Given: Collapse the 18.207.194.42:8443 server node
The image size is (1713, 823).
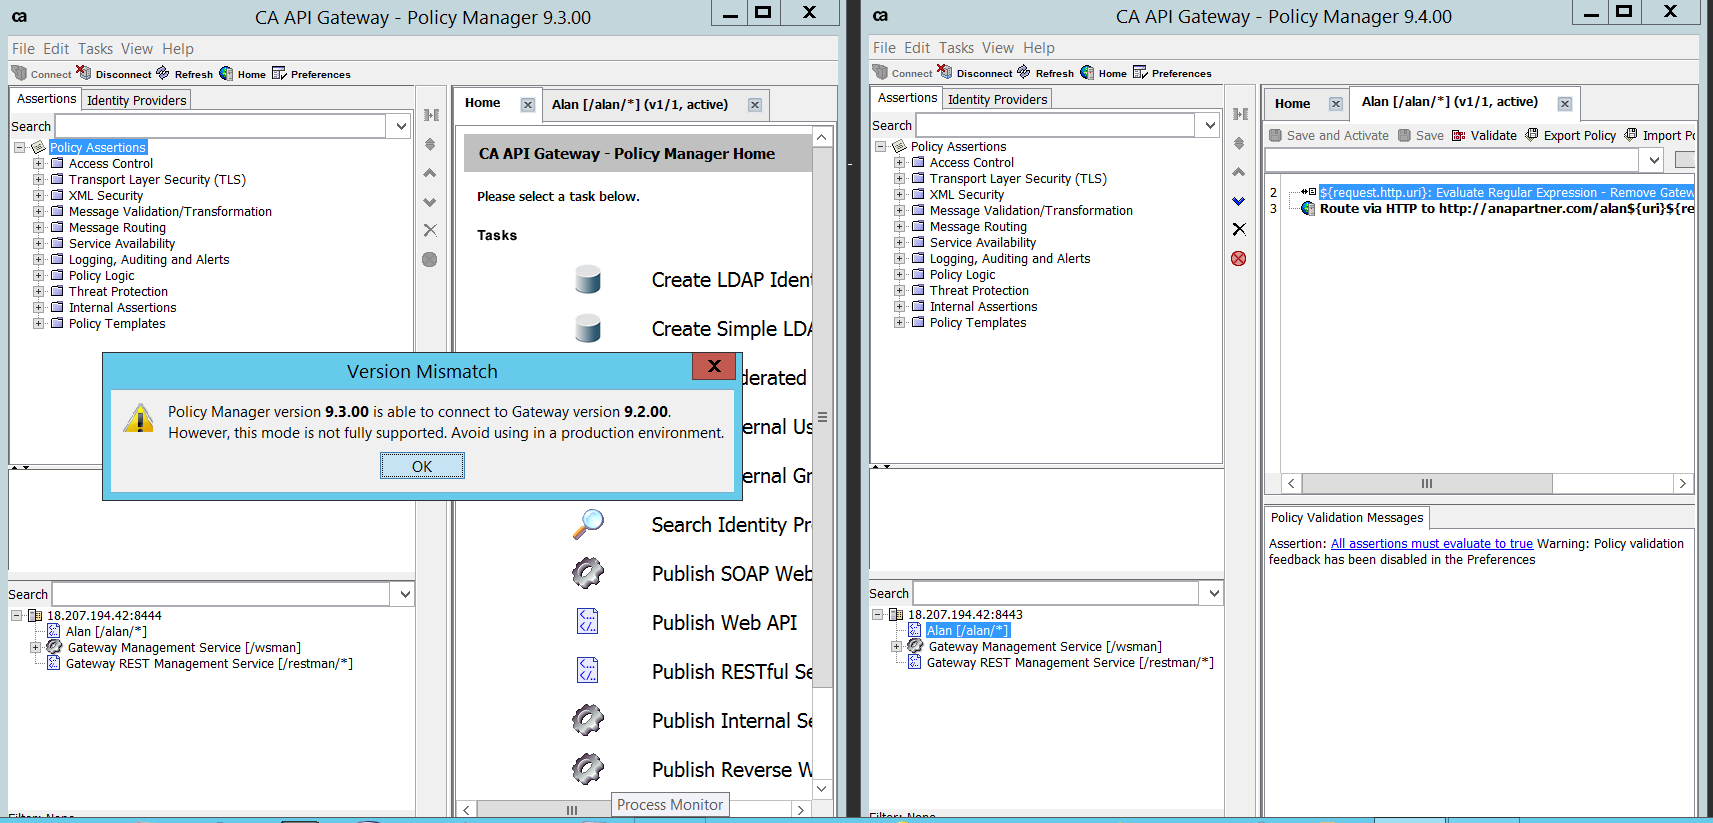Looking at the screenshot, I should [x=880, y=615].
